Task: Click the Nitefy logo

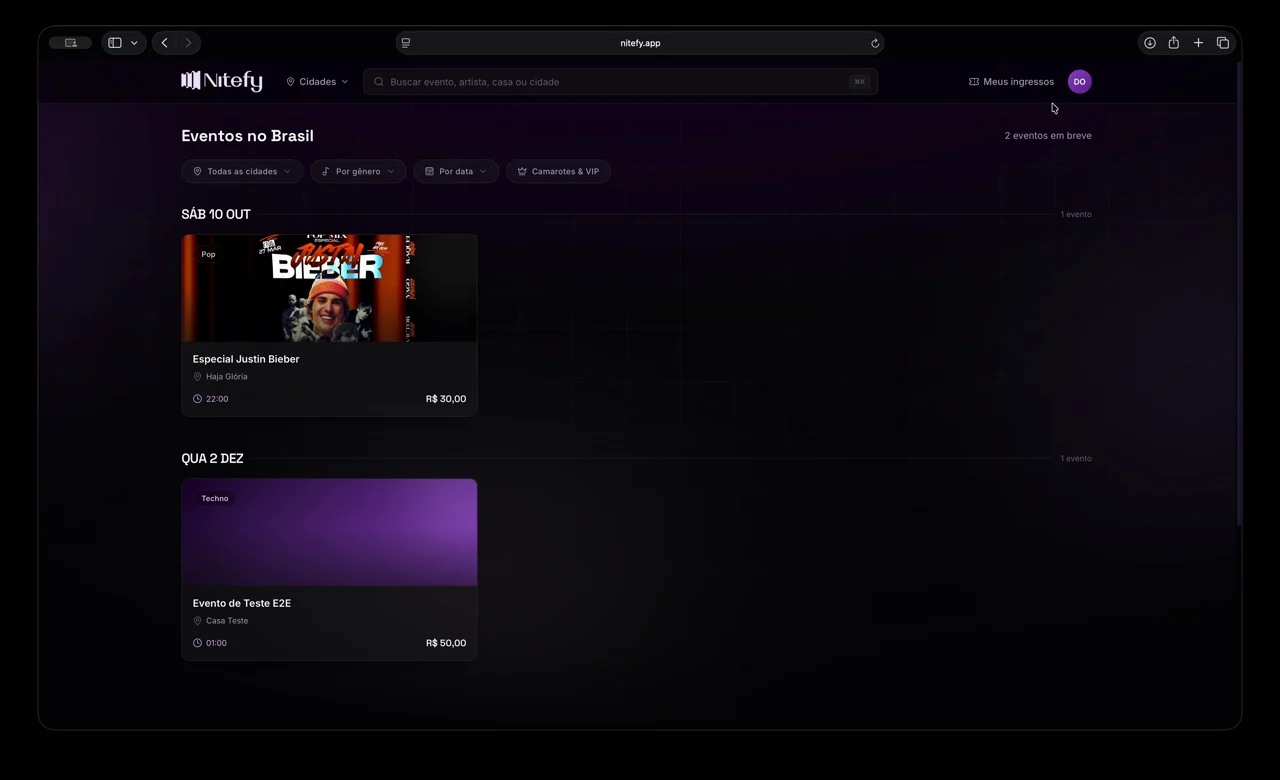Action: click(x=221, y=81)
